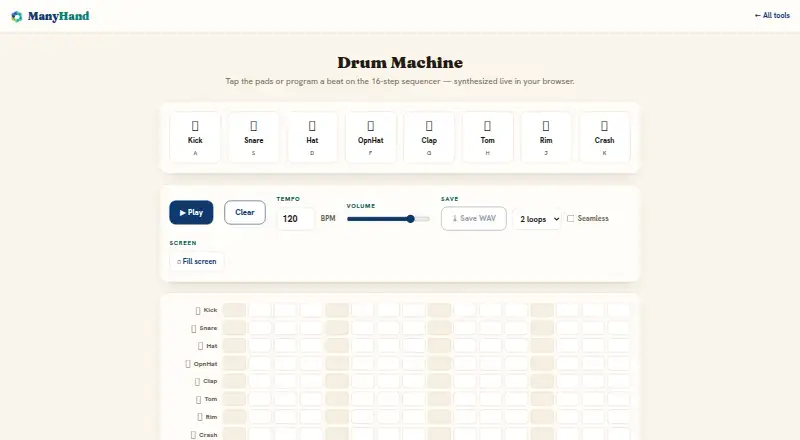Toggle Hat row step 1
This screenshot has height=440, width=800.
[234, 346]
